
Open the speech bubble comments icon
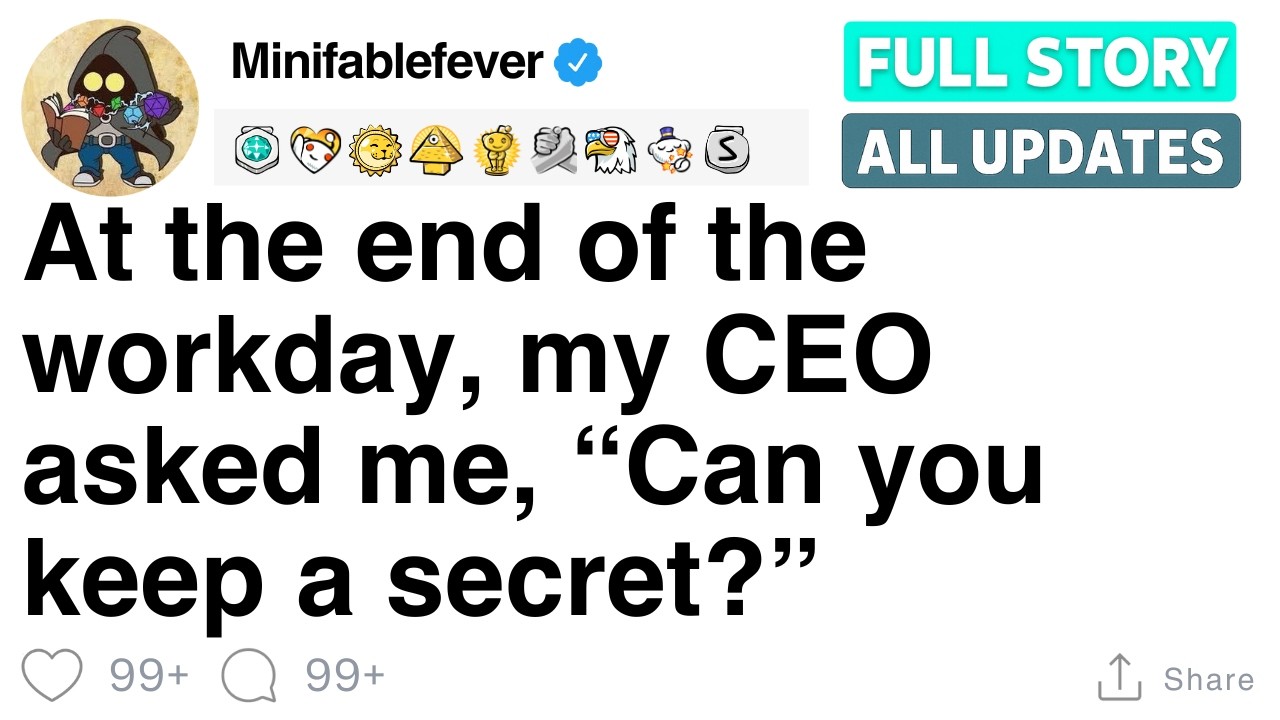coord(248,676)
